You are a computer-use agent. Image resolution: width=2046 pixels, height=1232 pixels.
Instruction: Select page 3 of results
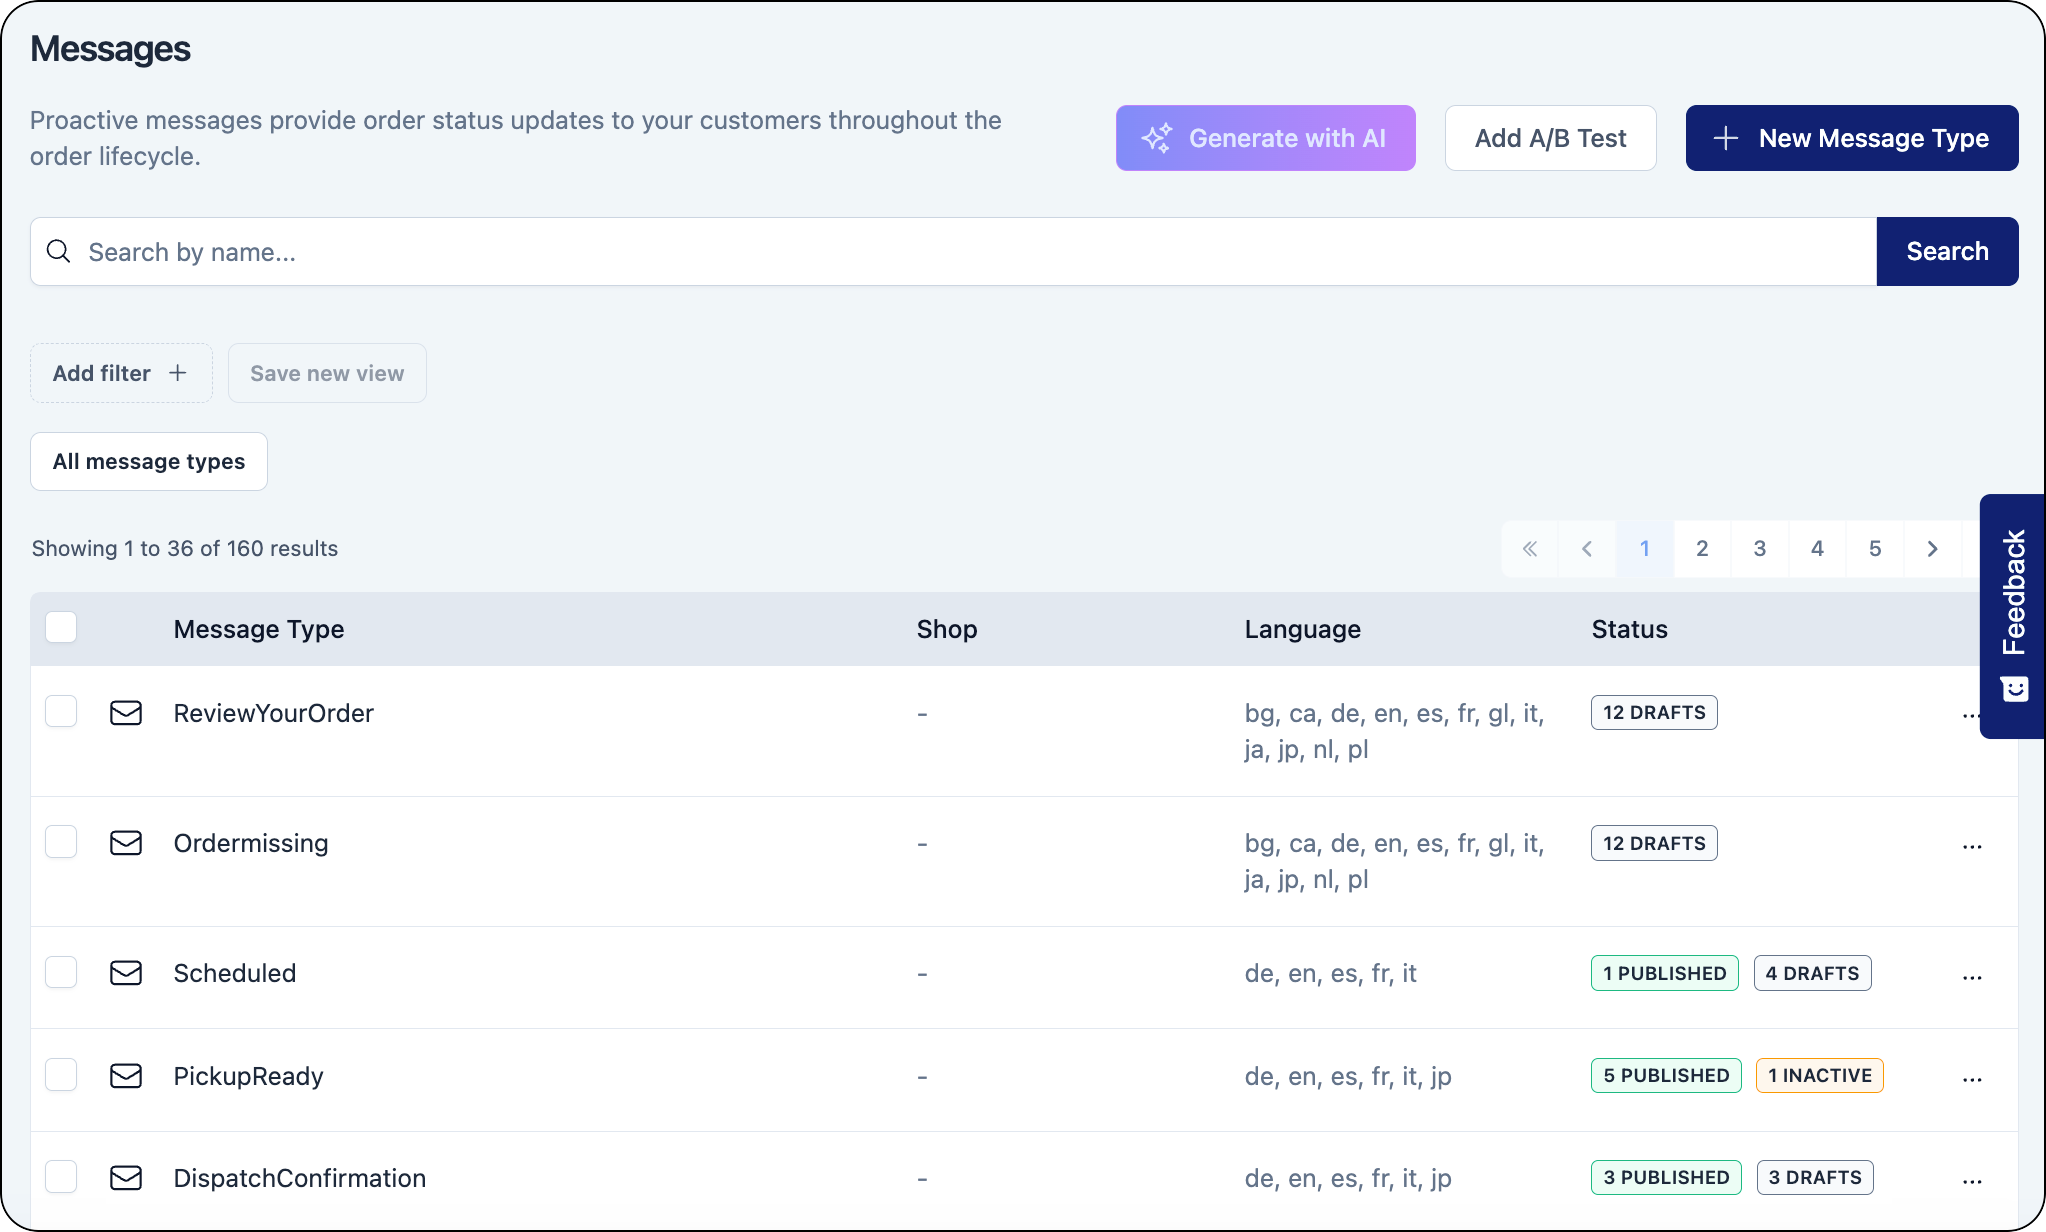click(1760, 548)
